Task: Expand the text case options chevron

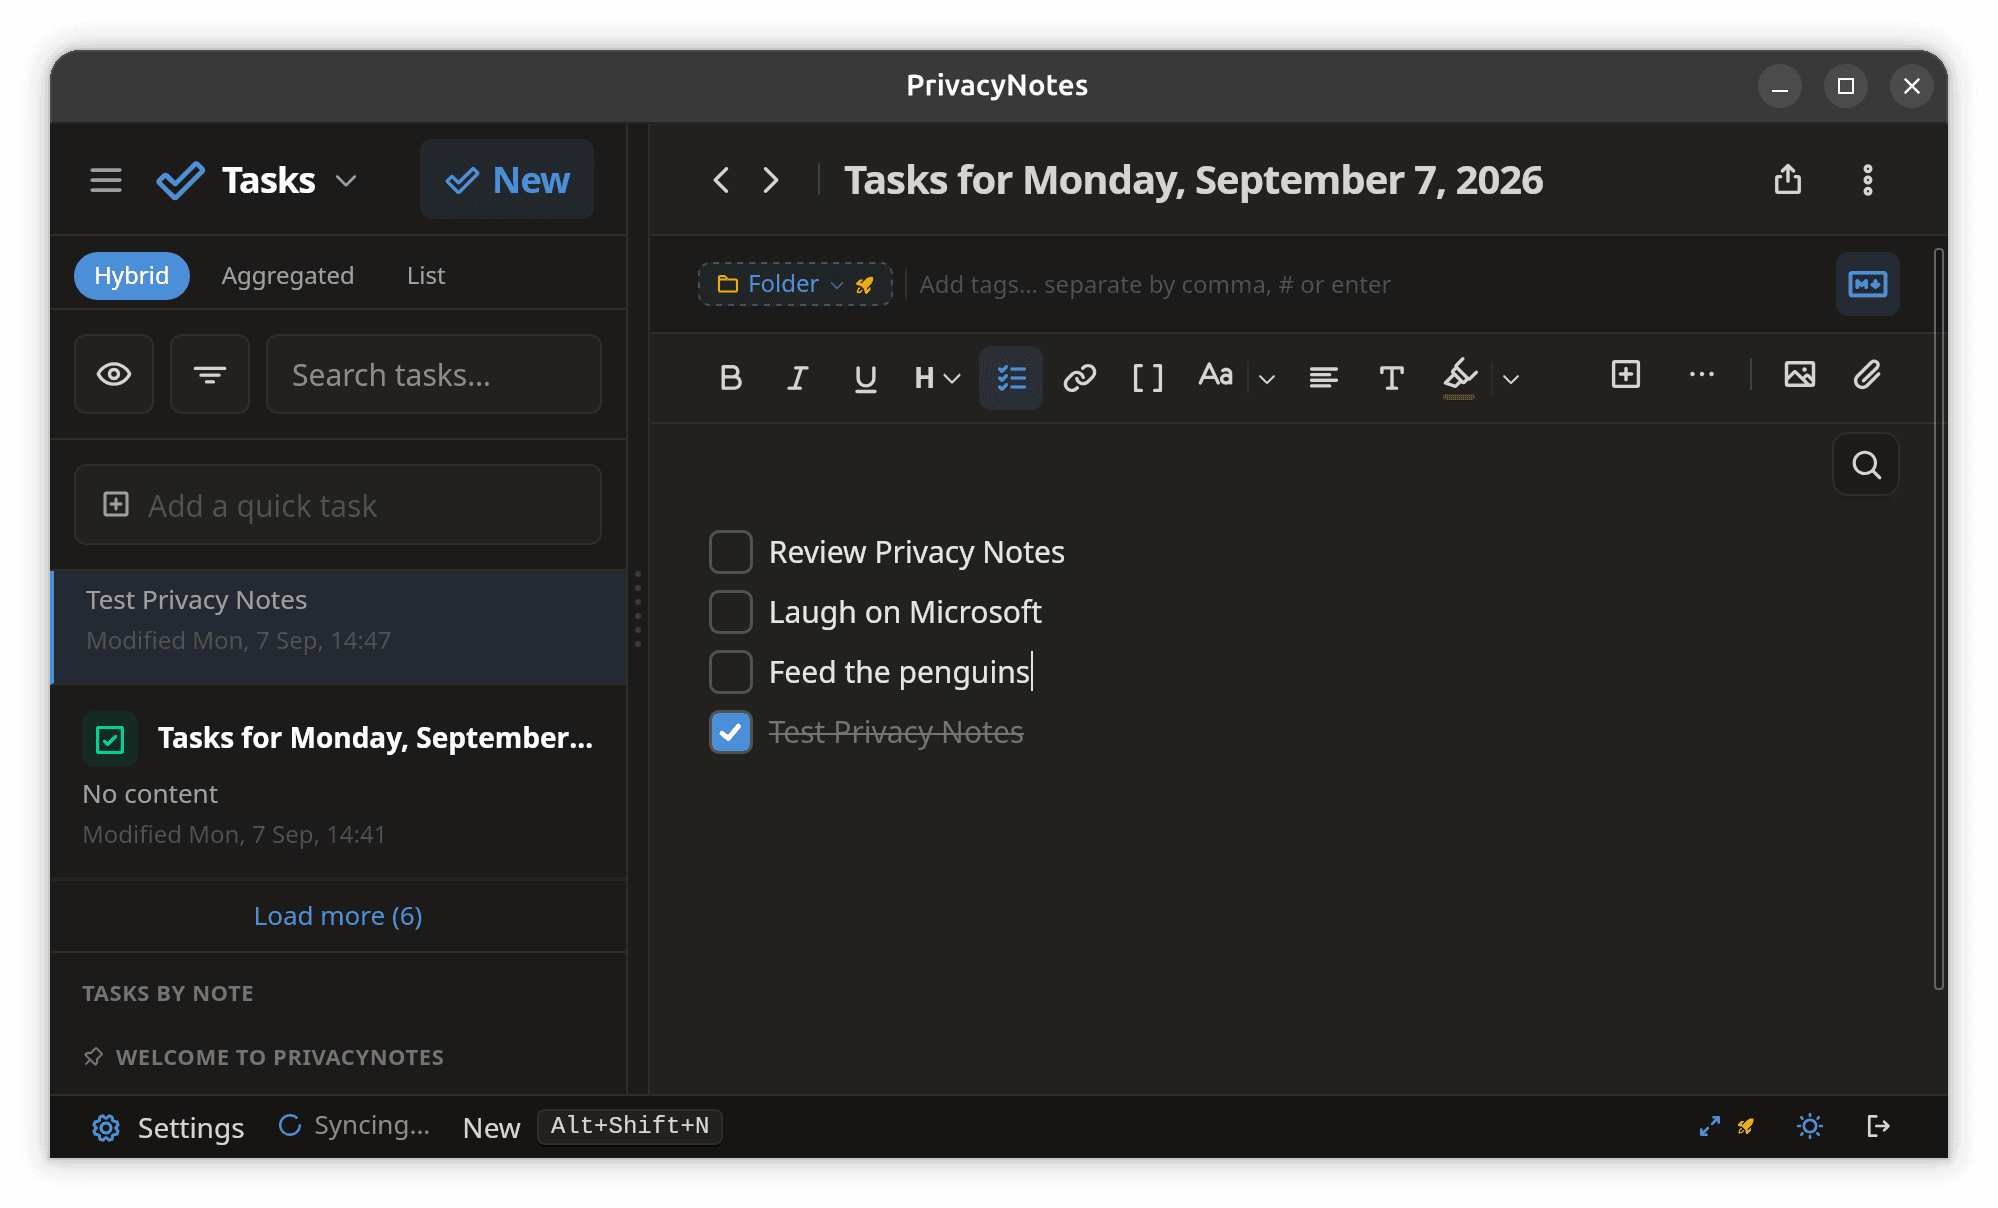Action: 1267,378
